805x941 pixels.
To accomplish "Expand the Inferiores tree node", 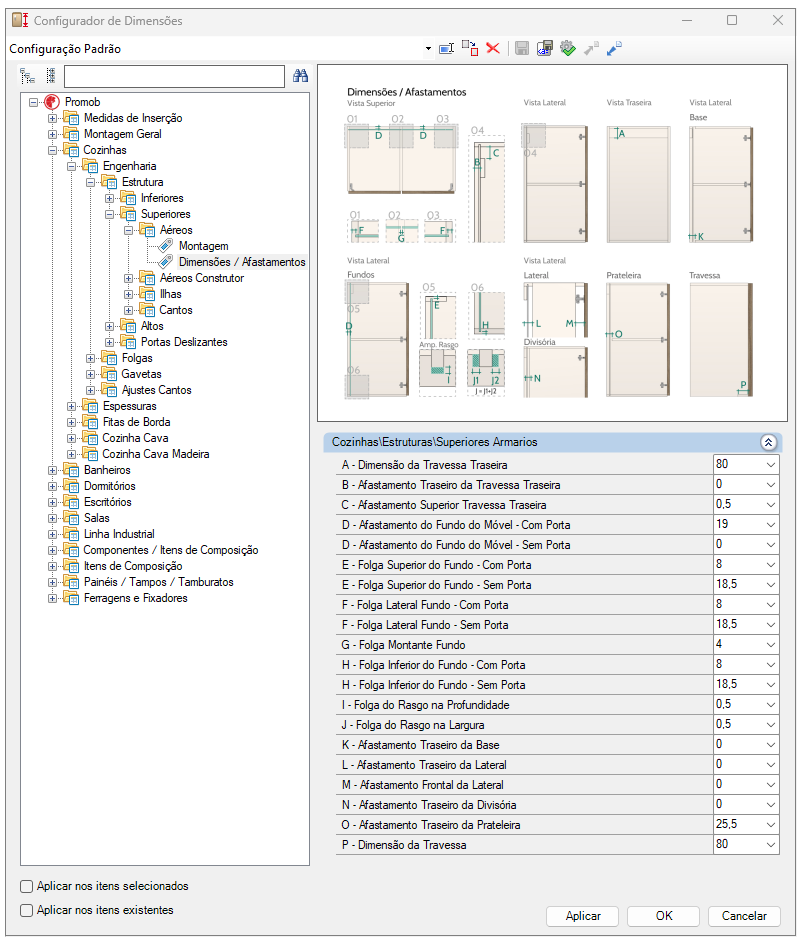I will (x=109, y=198).
